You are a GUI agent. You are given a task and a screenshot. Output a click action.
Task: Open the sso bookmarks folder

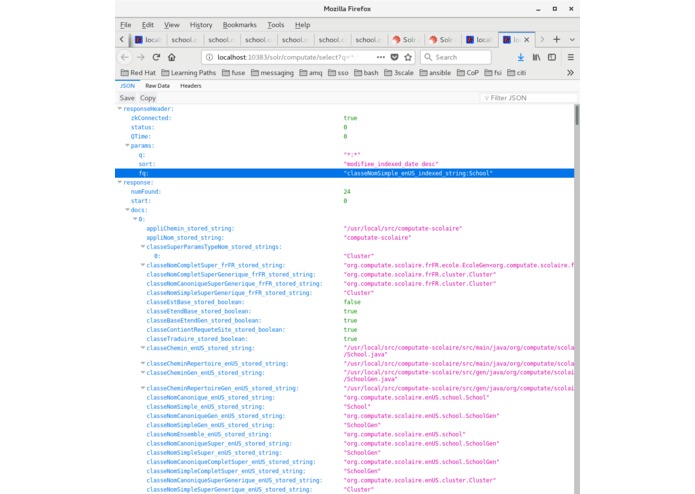point(338,73)
